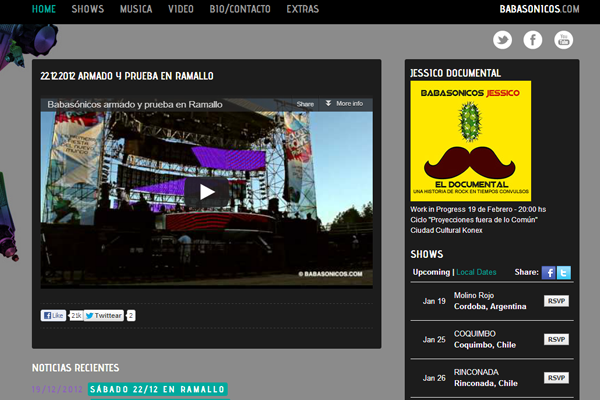600x400 pixels.
Task: Click the Jan 25 date
Action: click(x=434, y=340)
